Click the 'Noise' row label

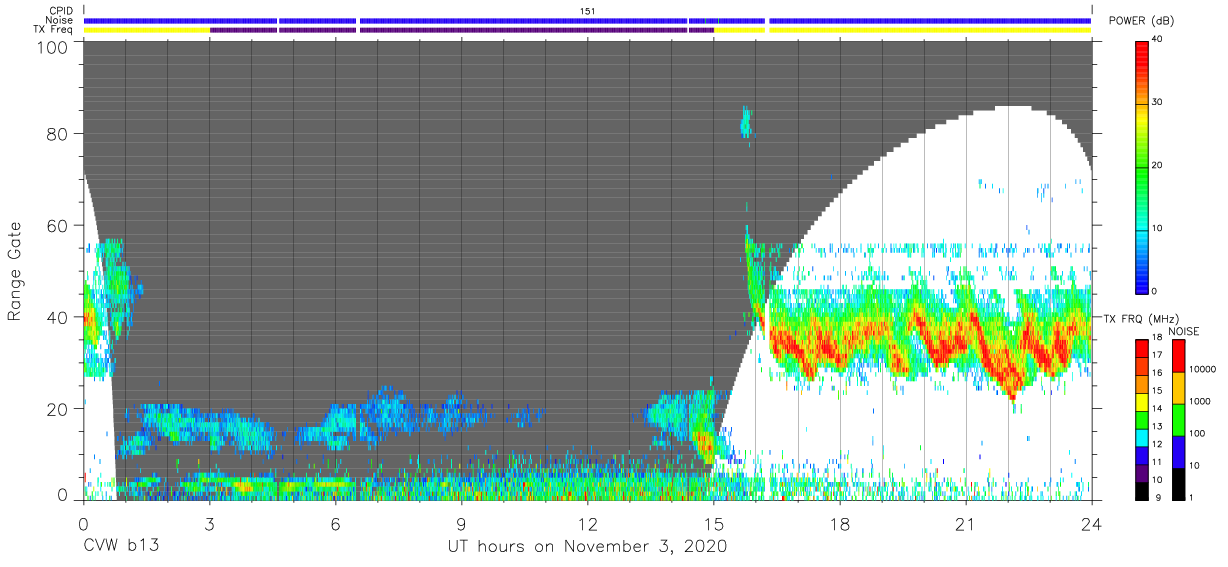click(x=59, y=20)
